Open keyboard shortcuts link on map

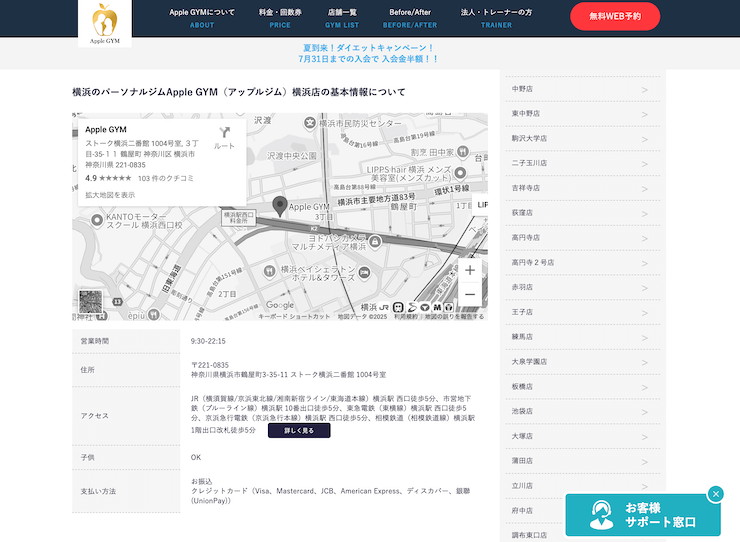(294, 316)
